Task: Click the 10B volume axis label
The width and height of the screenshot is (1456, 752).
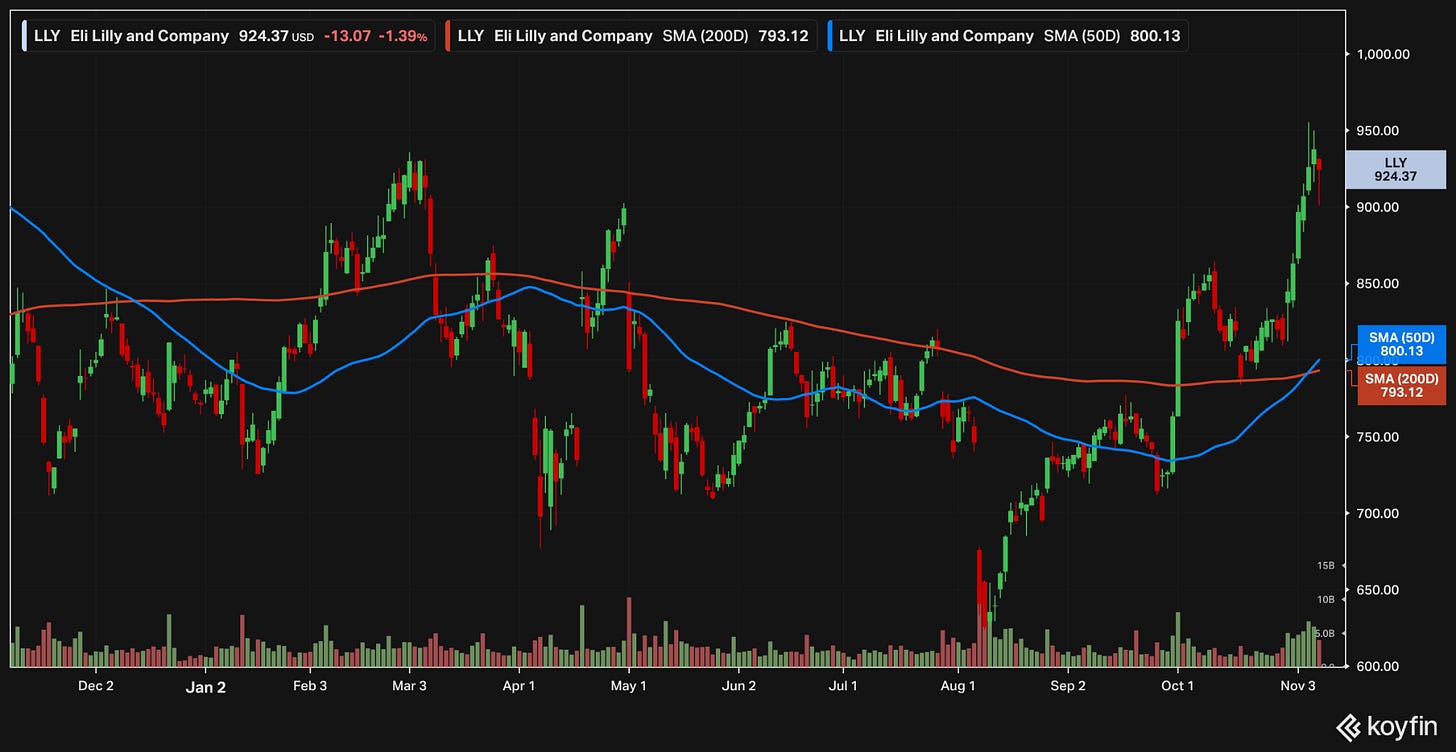Action: [1326, 600]
